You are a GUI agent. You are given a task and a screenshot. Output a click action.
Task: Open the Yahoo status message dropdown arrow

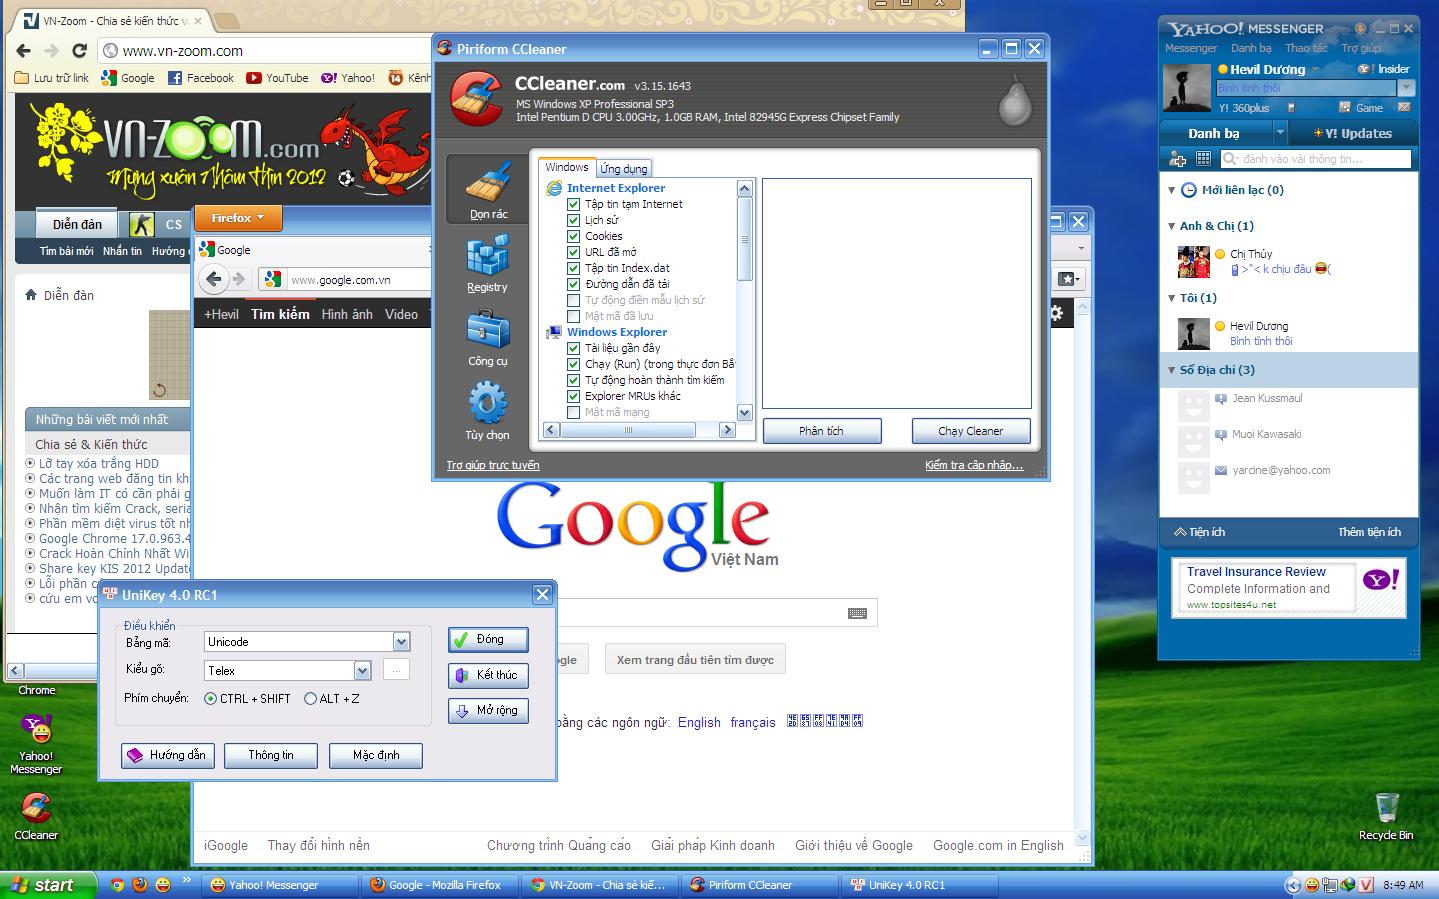[x=1406, y=88]
